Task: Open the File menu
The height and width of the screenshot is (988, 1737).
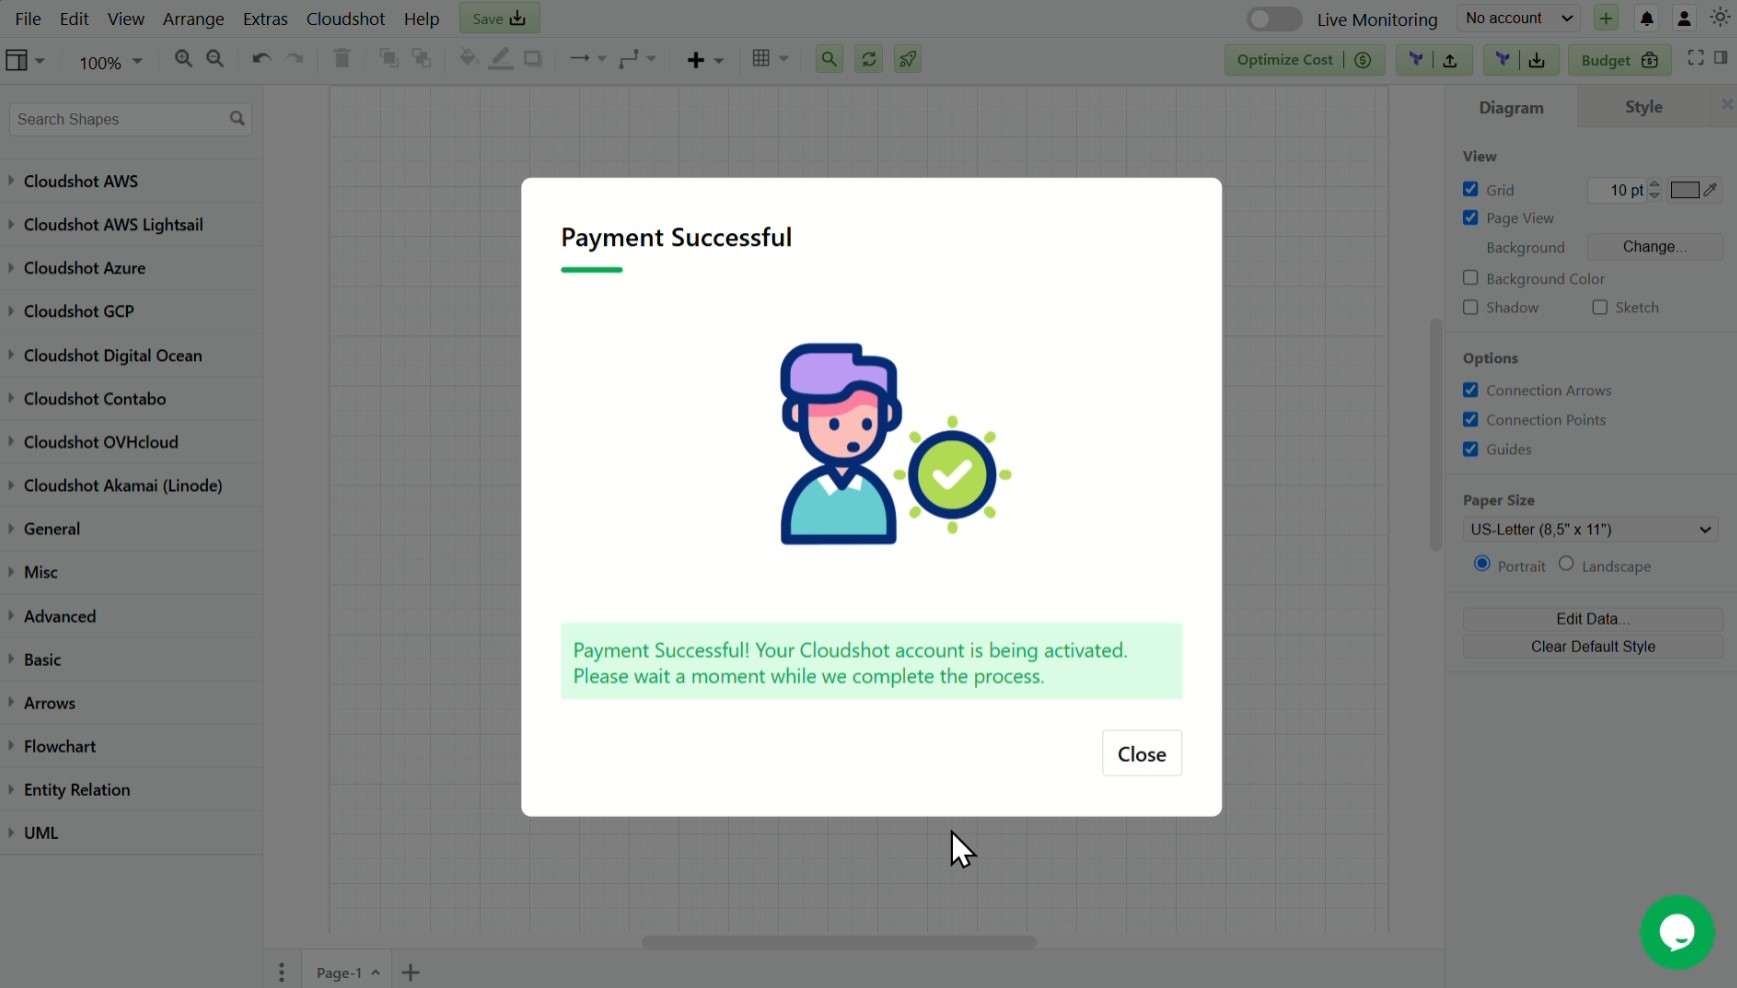Action: pos(28,19)
